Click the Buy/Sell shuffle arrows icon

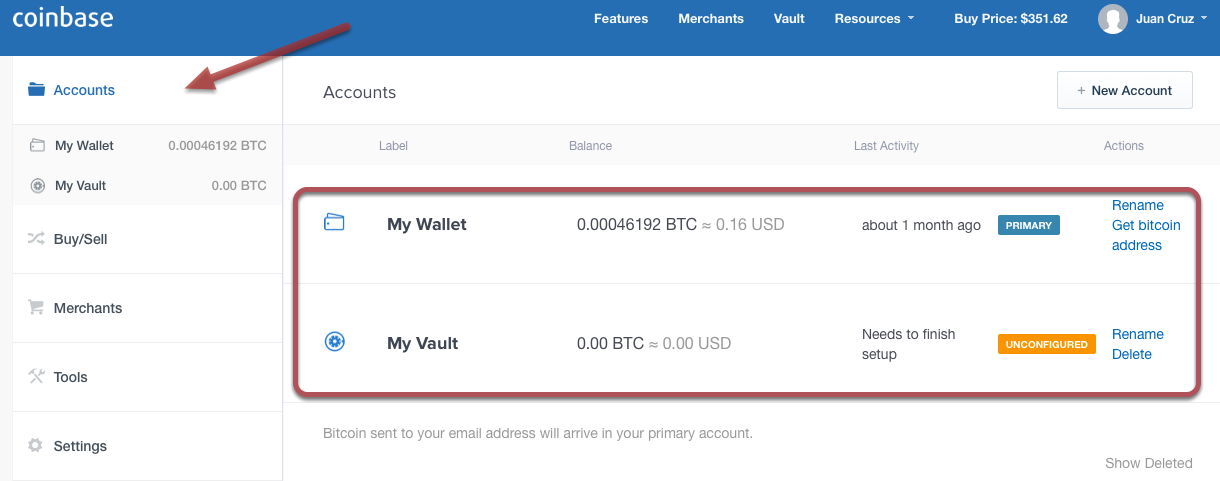[x=37, y=239]
